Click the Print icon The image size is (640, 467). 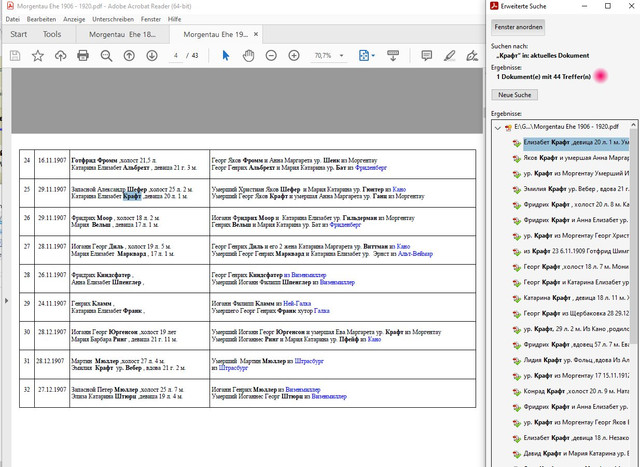[x=83, y=56]
